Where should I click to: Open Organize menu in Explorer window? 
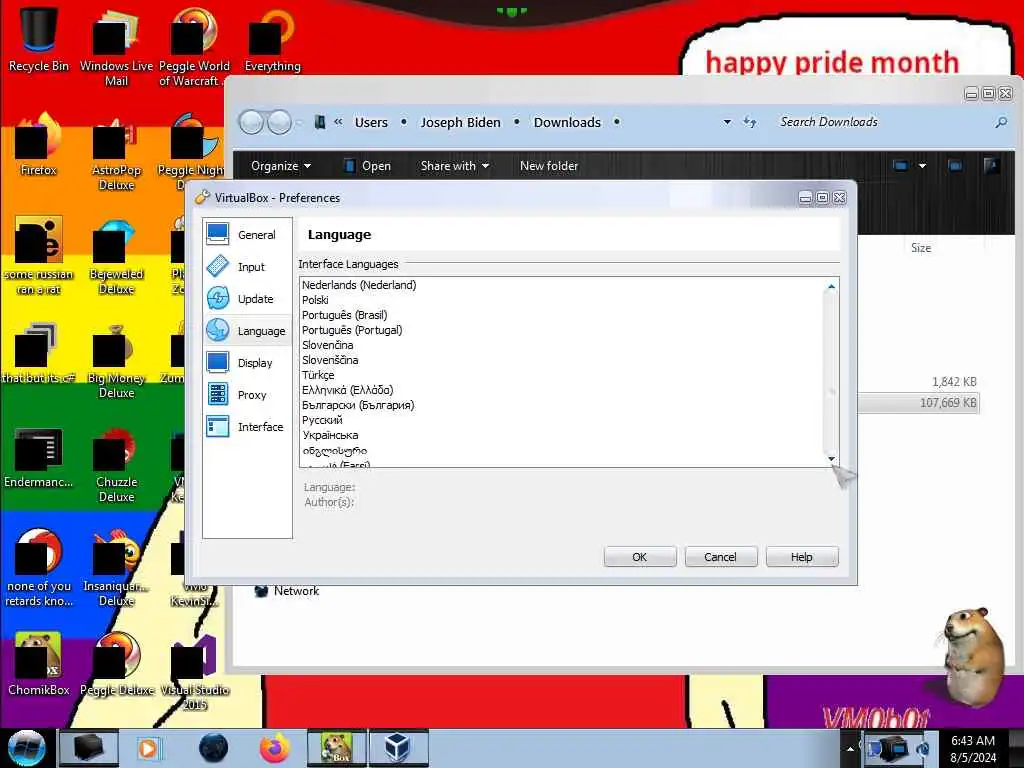[281, 166]
